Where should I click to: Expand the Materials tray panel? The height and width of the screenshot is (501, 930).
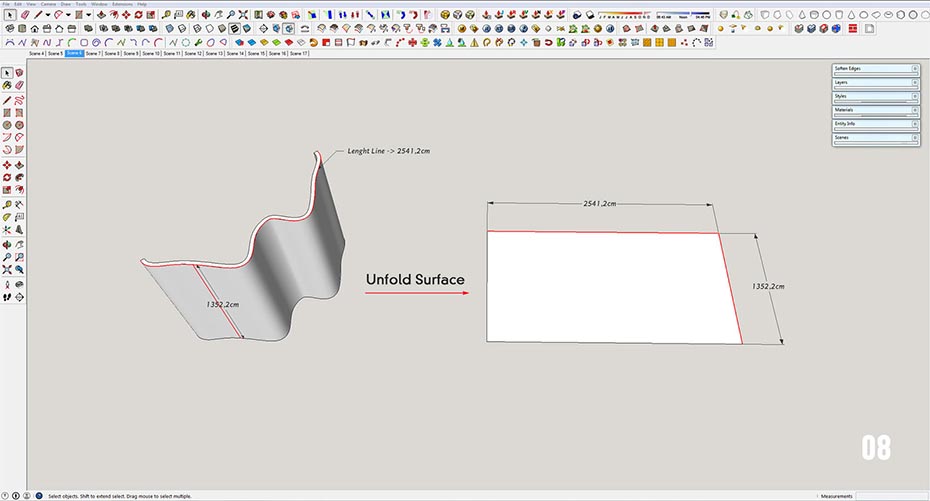875,110
